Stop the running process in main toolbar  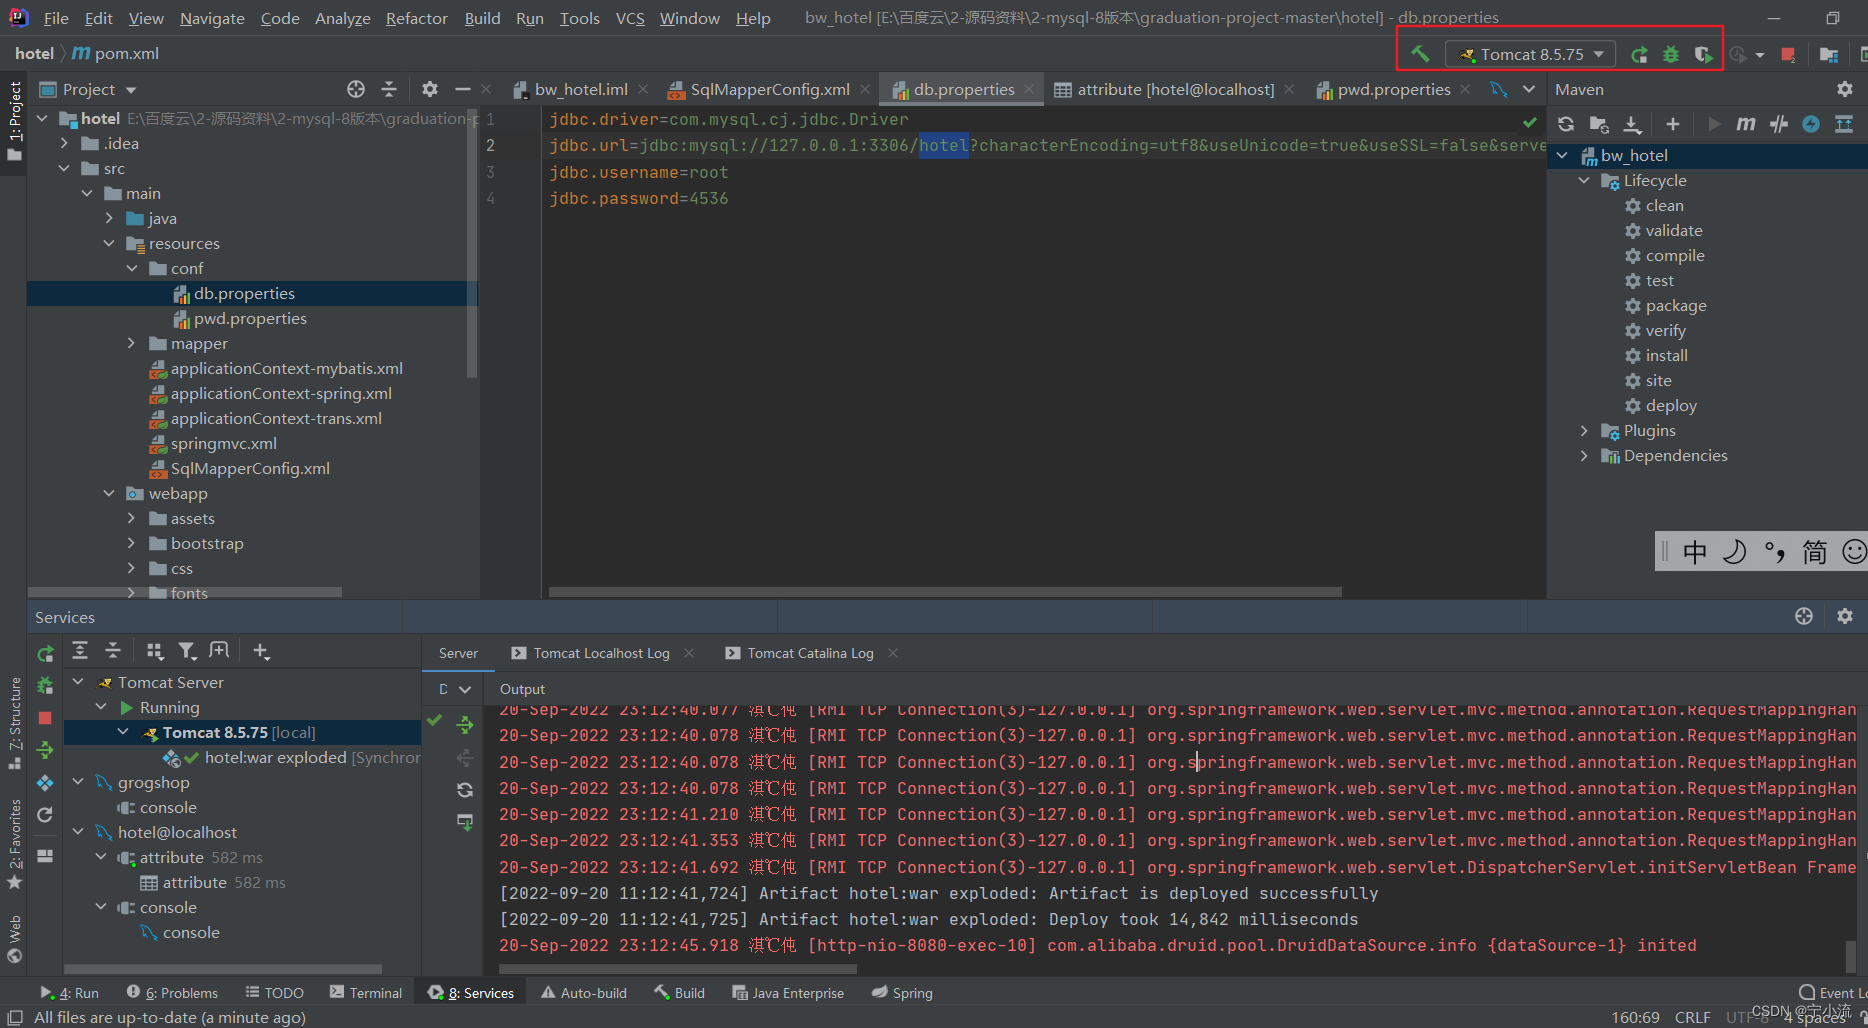[1788, 55]
